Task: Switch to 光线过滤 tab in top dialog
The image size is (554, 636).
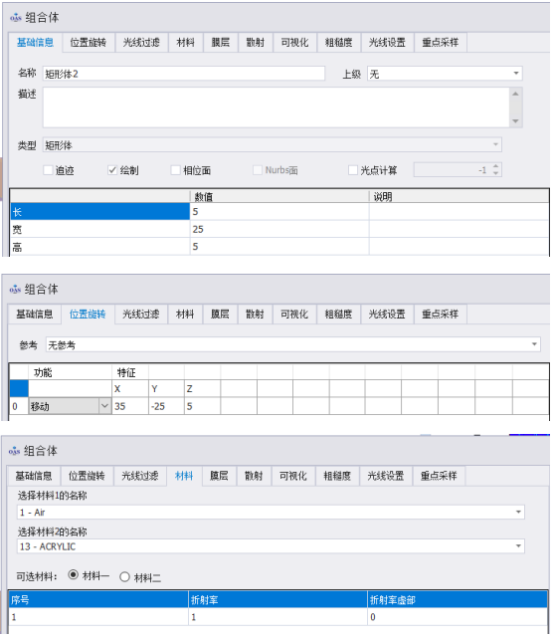Action: tap(141, 43)
